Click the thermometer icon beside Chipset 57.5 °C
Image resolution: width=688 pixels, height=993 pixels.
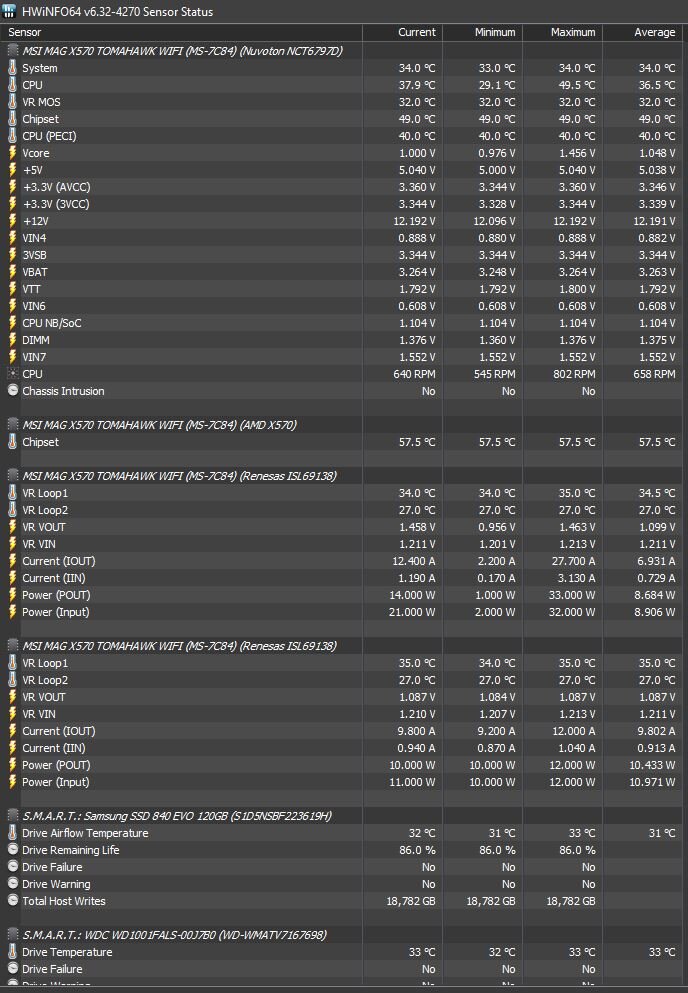12,442
